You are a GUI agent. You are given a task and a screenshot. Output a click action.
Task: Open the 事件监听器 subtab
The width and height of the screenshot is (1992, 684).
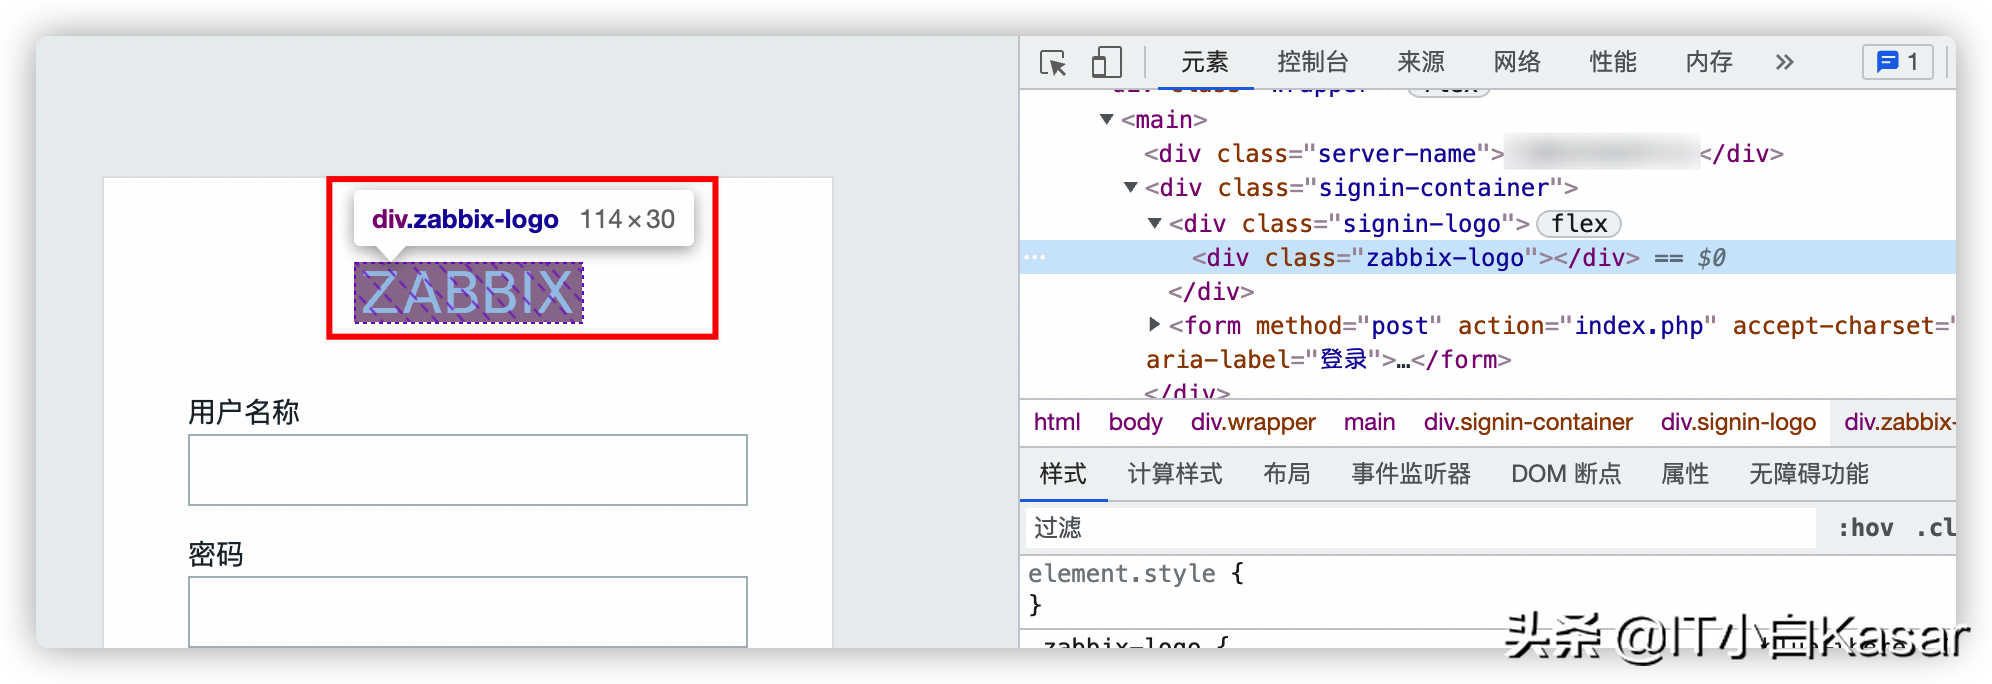point(1411,474)
